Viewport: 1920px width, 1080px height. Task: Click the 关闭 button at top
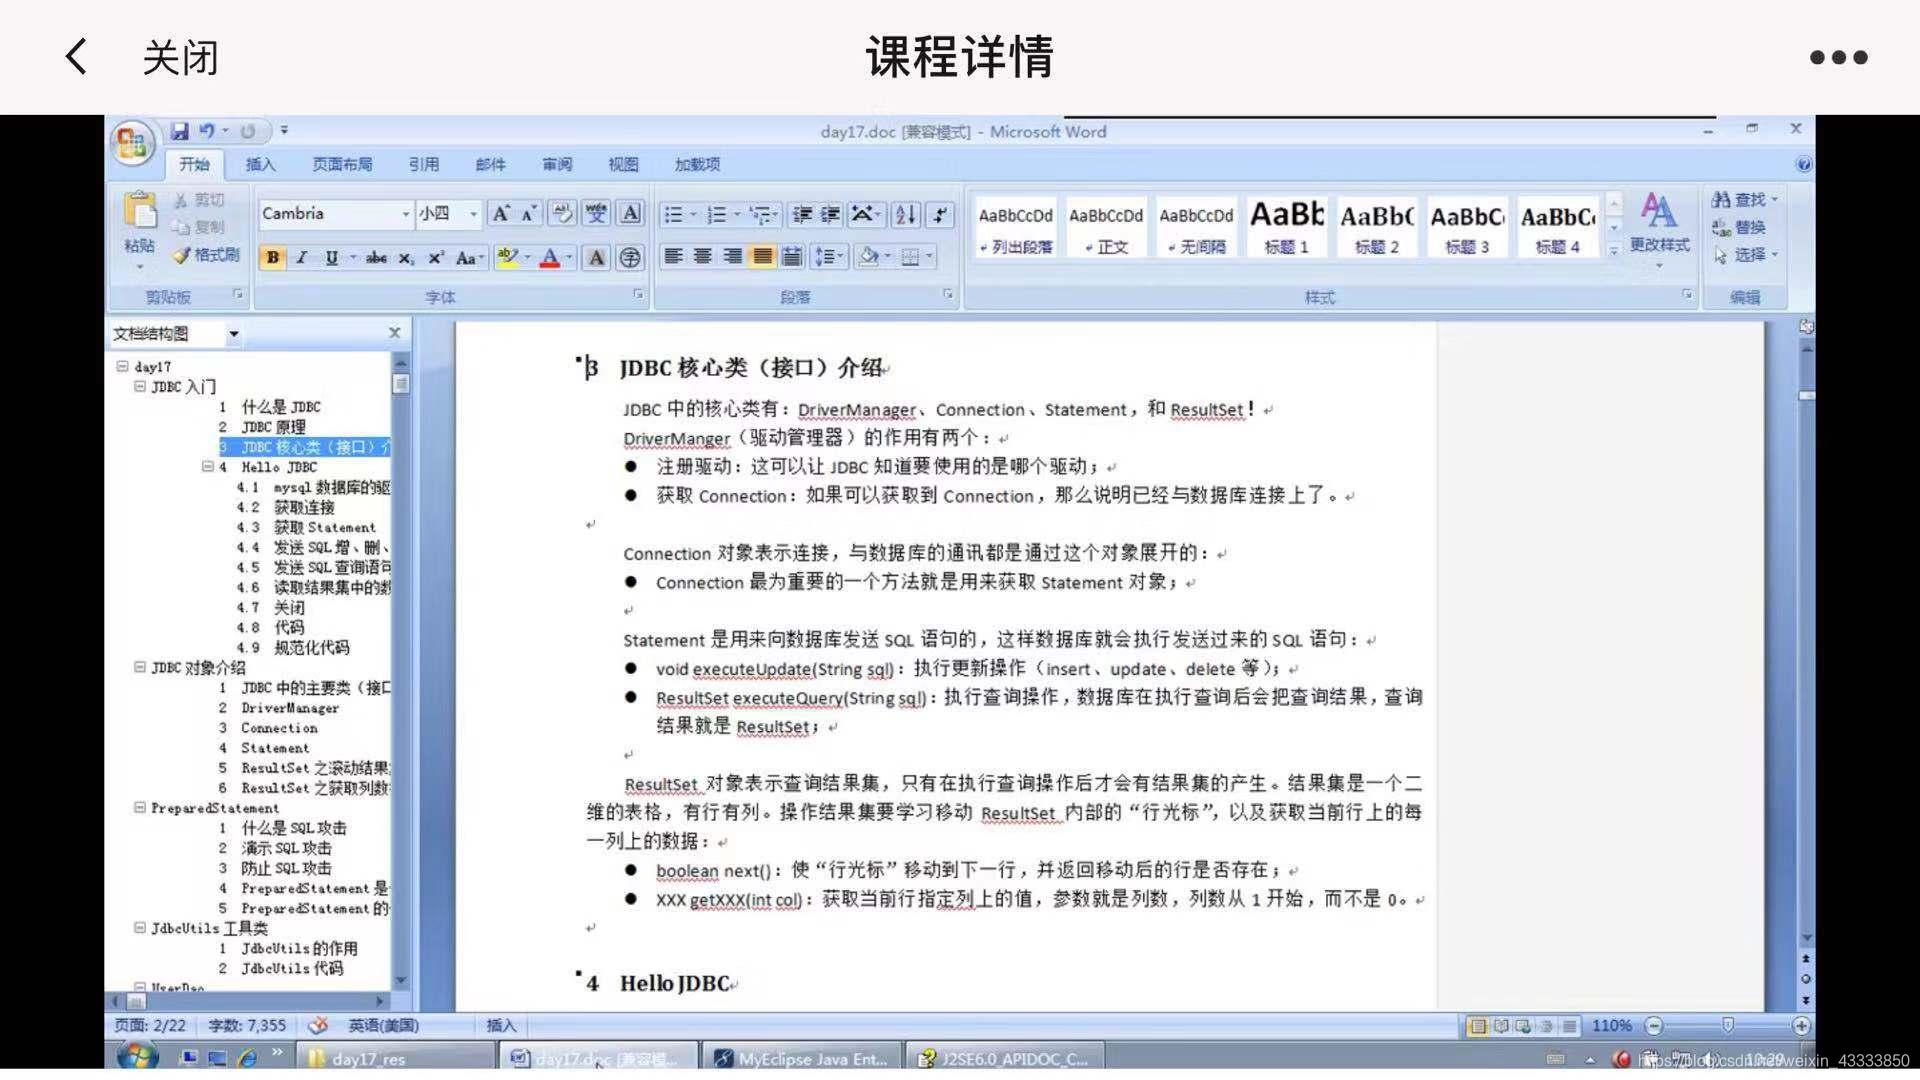click(180, 57)
